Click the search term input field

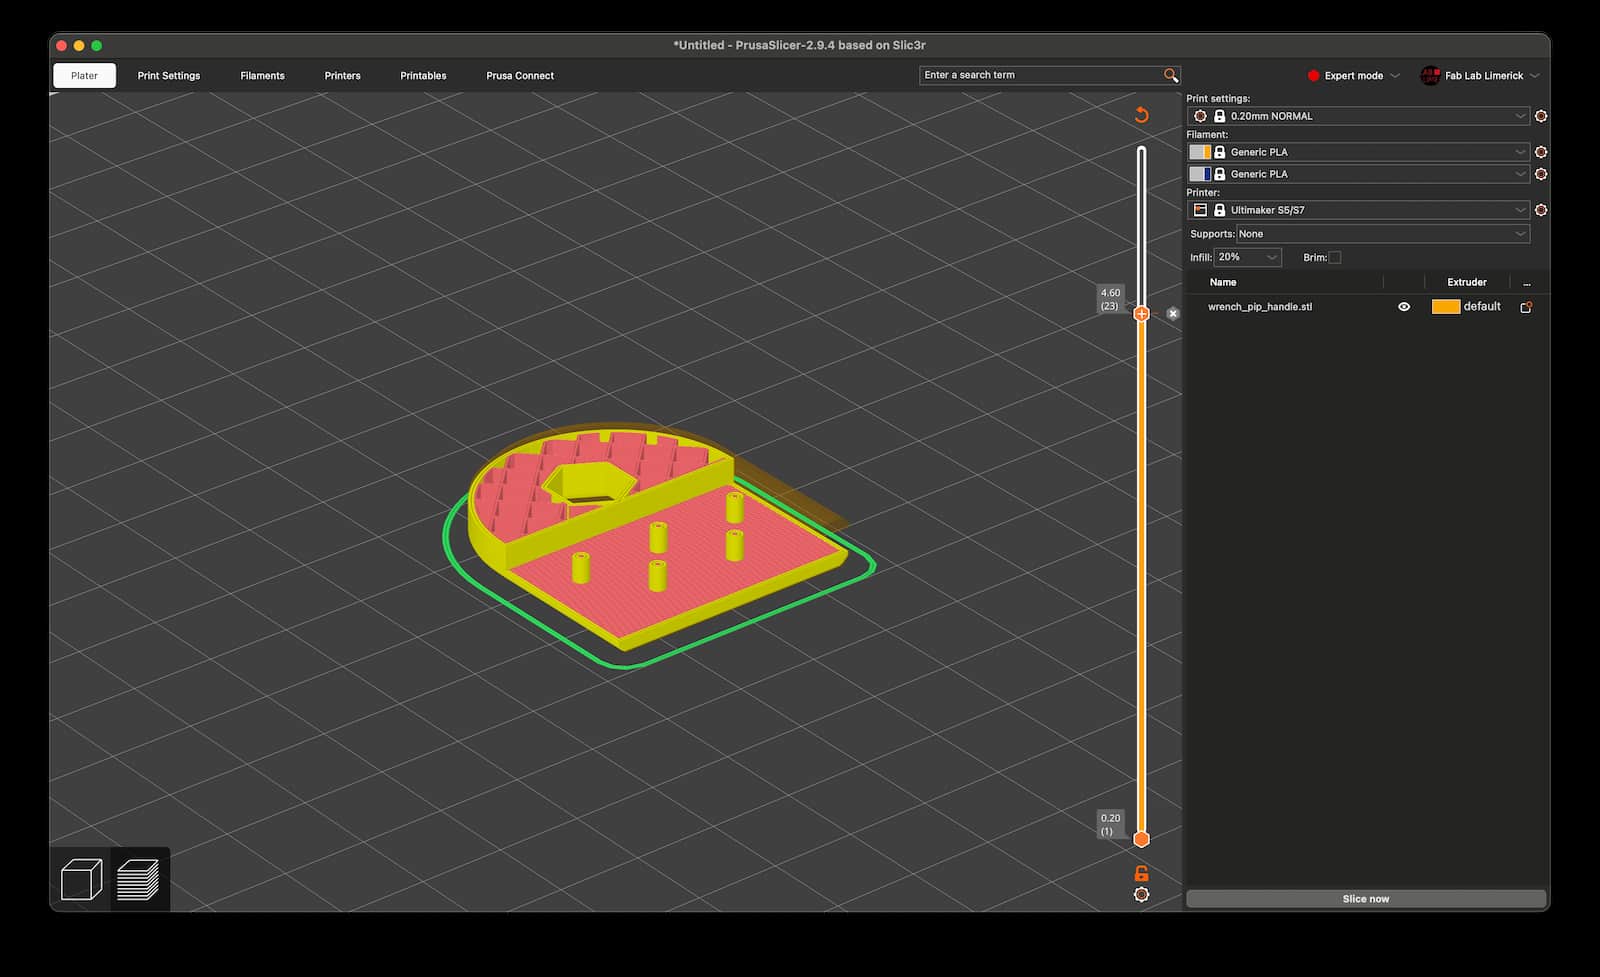pyautogui.click(x=1040, y=75)
